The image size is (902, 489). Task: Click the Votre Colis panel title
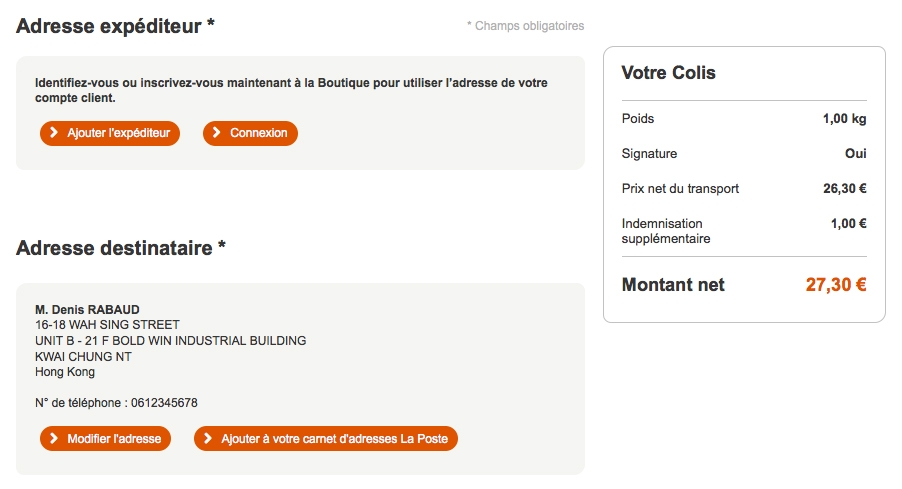coord(668,73)
